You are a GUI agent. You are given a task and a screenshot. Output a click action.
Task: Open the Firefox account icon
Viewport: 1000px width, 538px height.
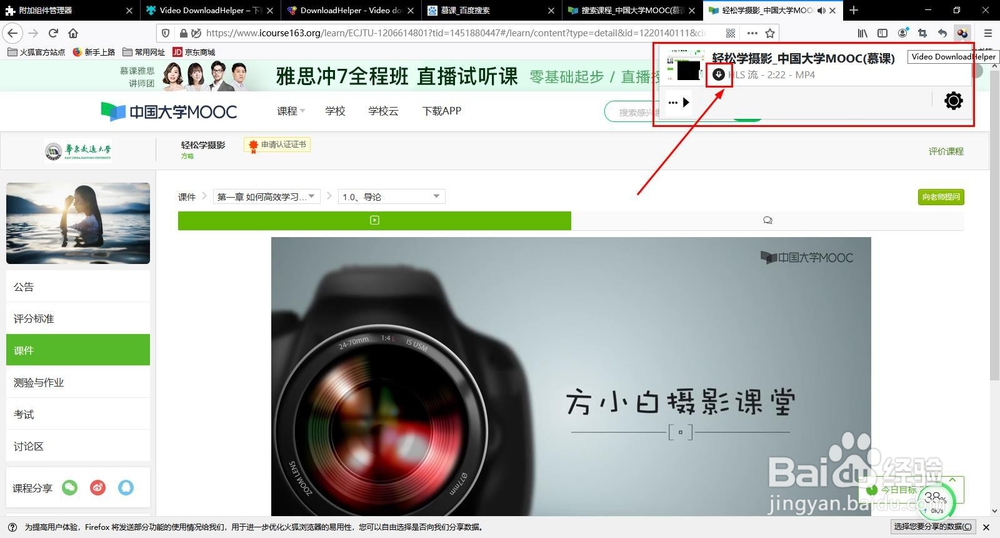click(x=902, y=33)
